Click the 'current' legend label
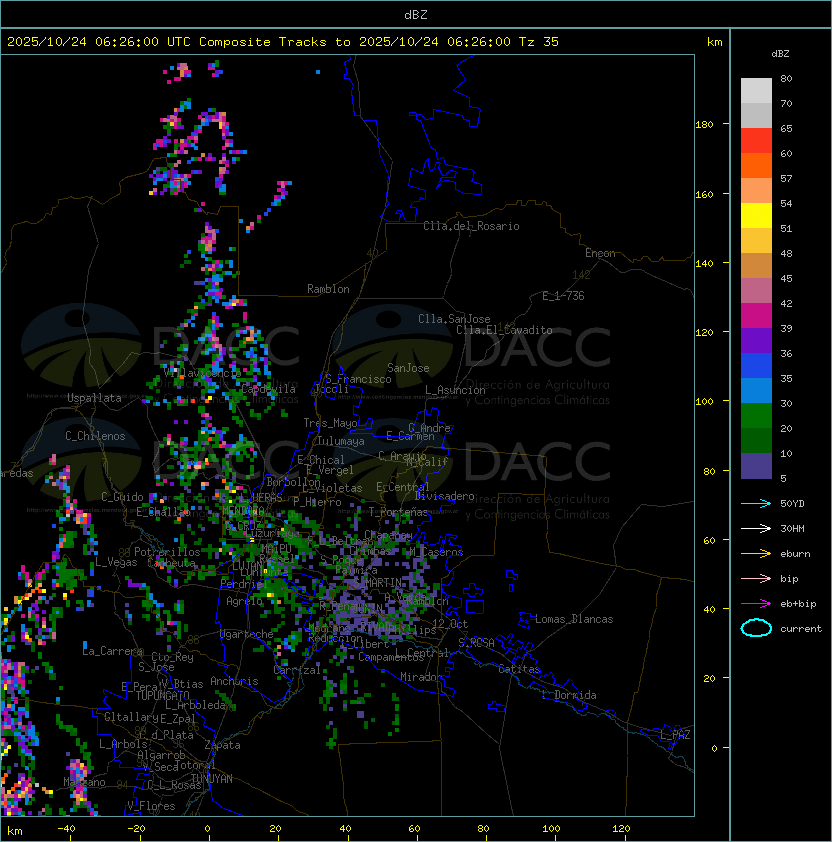The width and height of the screenshot is (832, 842). point(801,628)
